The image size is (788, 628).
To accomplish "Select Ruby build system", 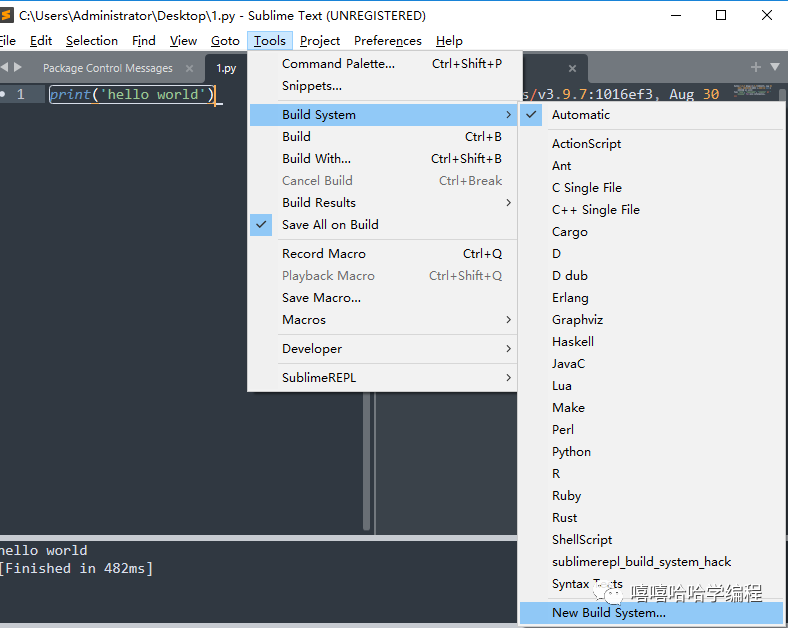I will tap(651, 496).
